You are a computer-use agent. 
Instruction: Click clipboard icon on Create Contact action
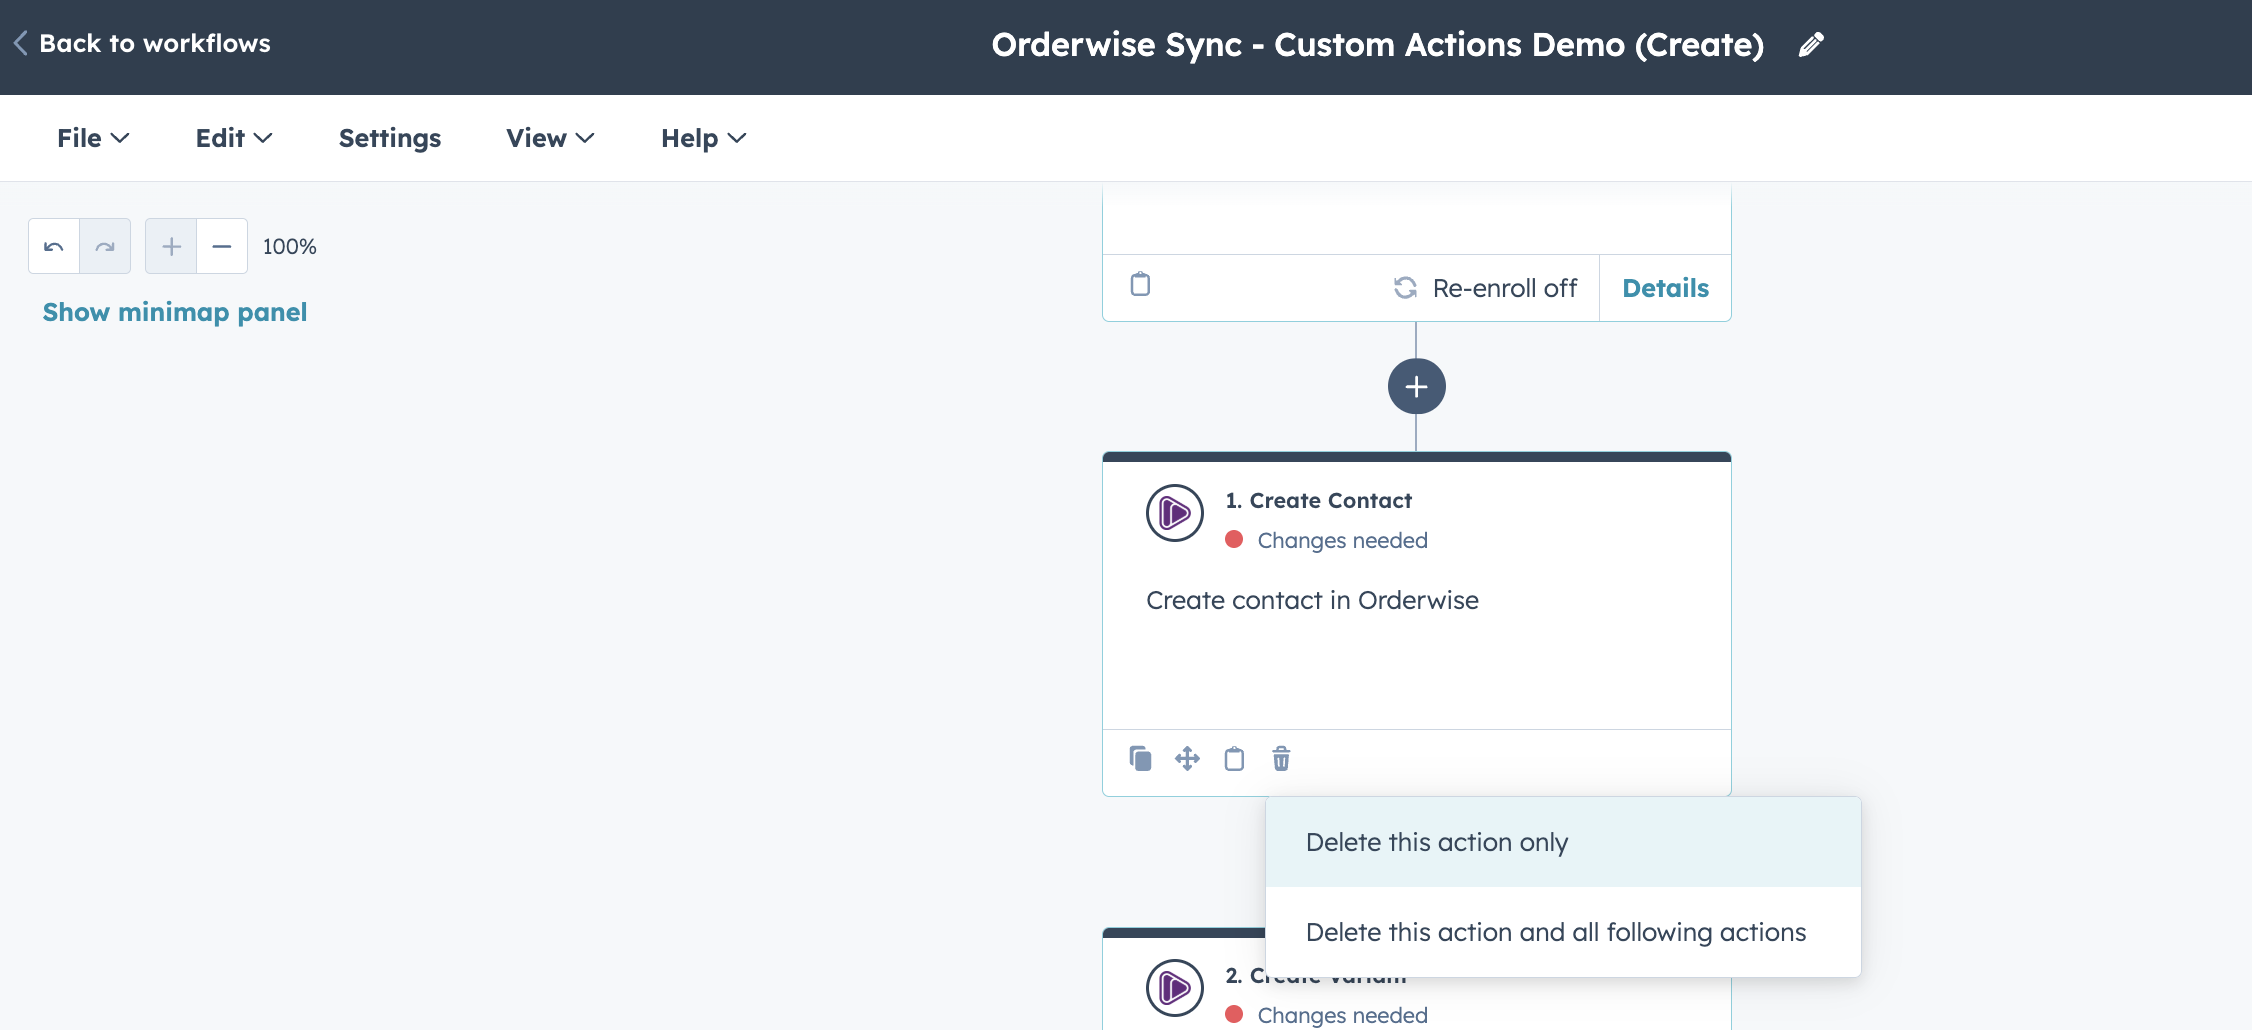point(1234,759)
